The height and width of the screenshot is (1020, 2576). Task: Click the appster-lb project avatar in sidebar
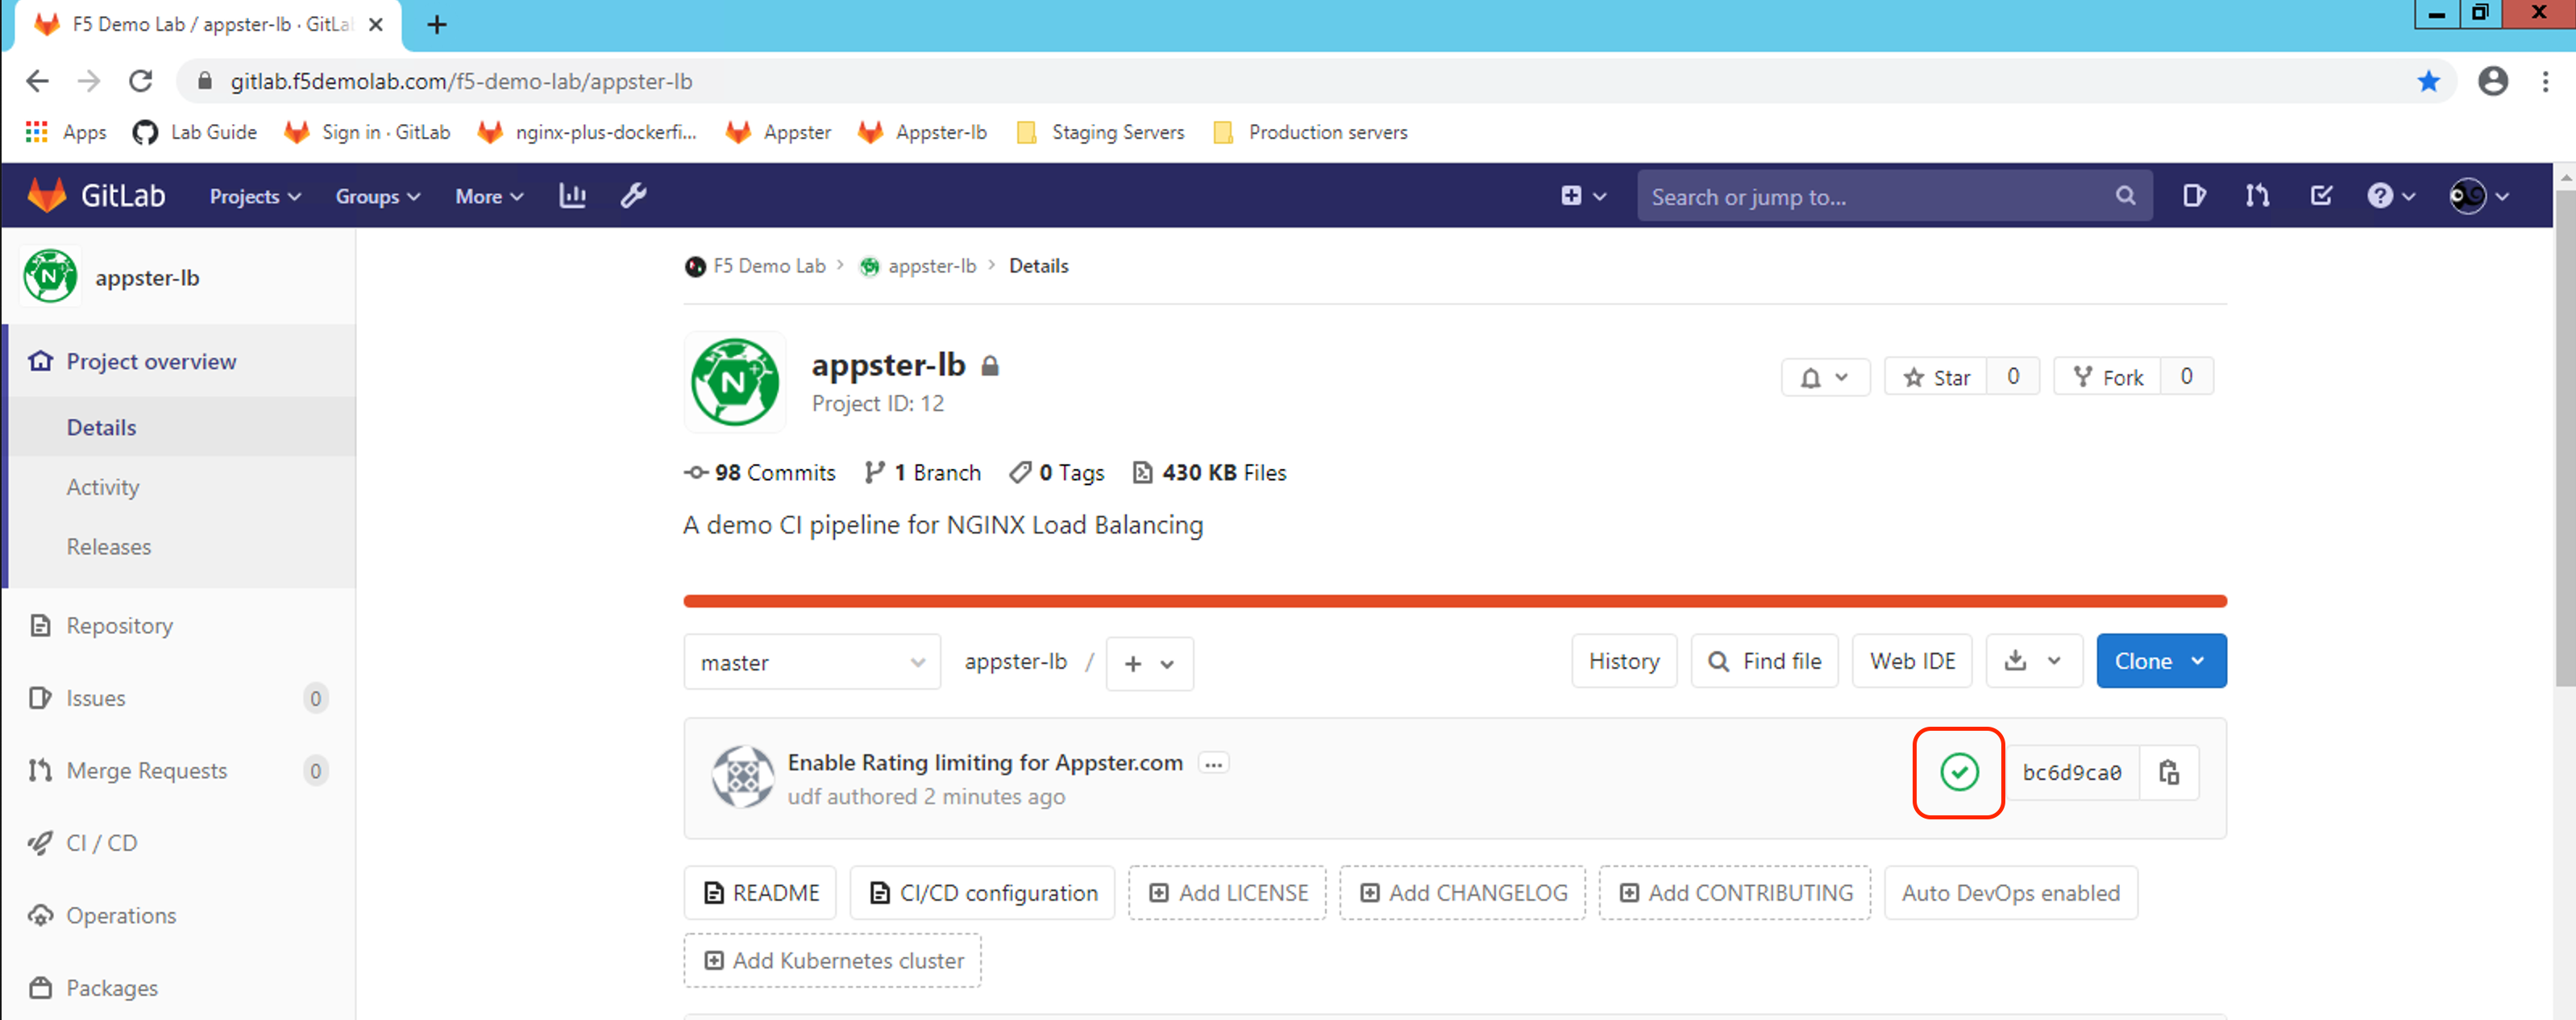pyautogui.click(x=50, y=277)
